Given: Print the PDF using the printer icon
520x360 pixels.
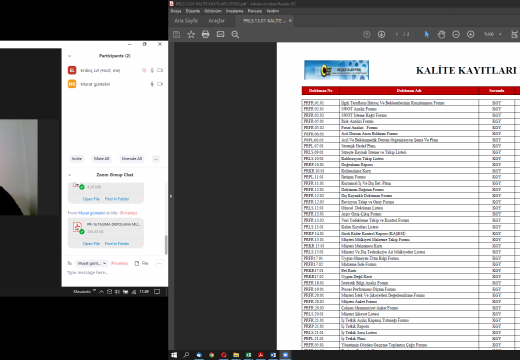Looking at the screenshot, I should pyautogui.click(x=205, y=34).
